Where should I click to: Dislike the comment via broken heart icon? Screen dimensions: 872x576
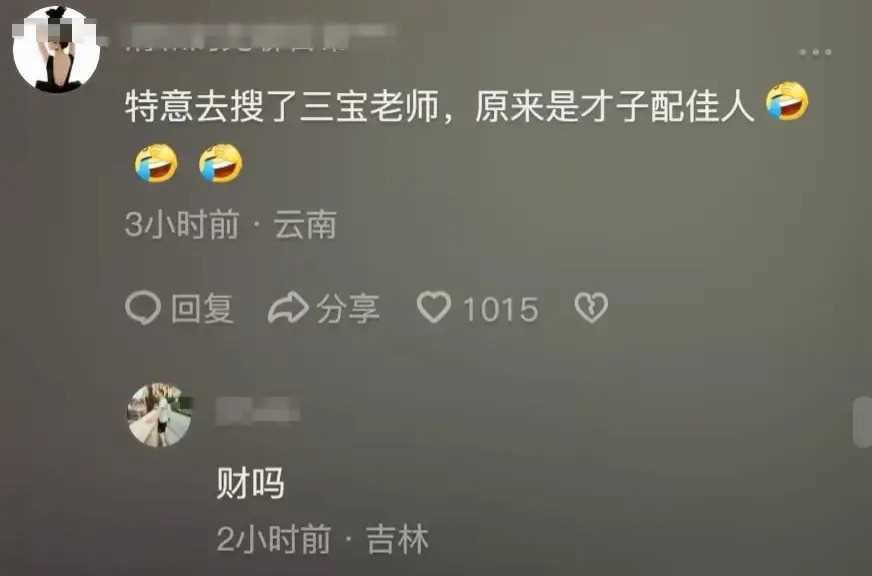pyautogui.click(x=591, y=307)
